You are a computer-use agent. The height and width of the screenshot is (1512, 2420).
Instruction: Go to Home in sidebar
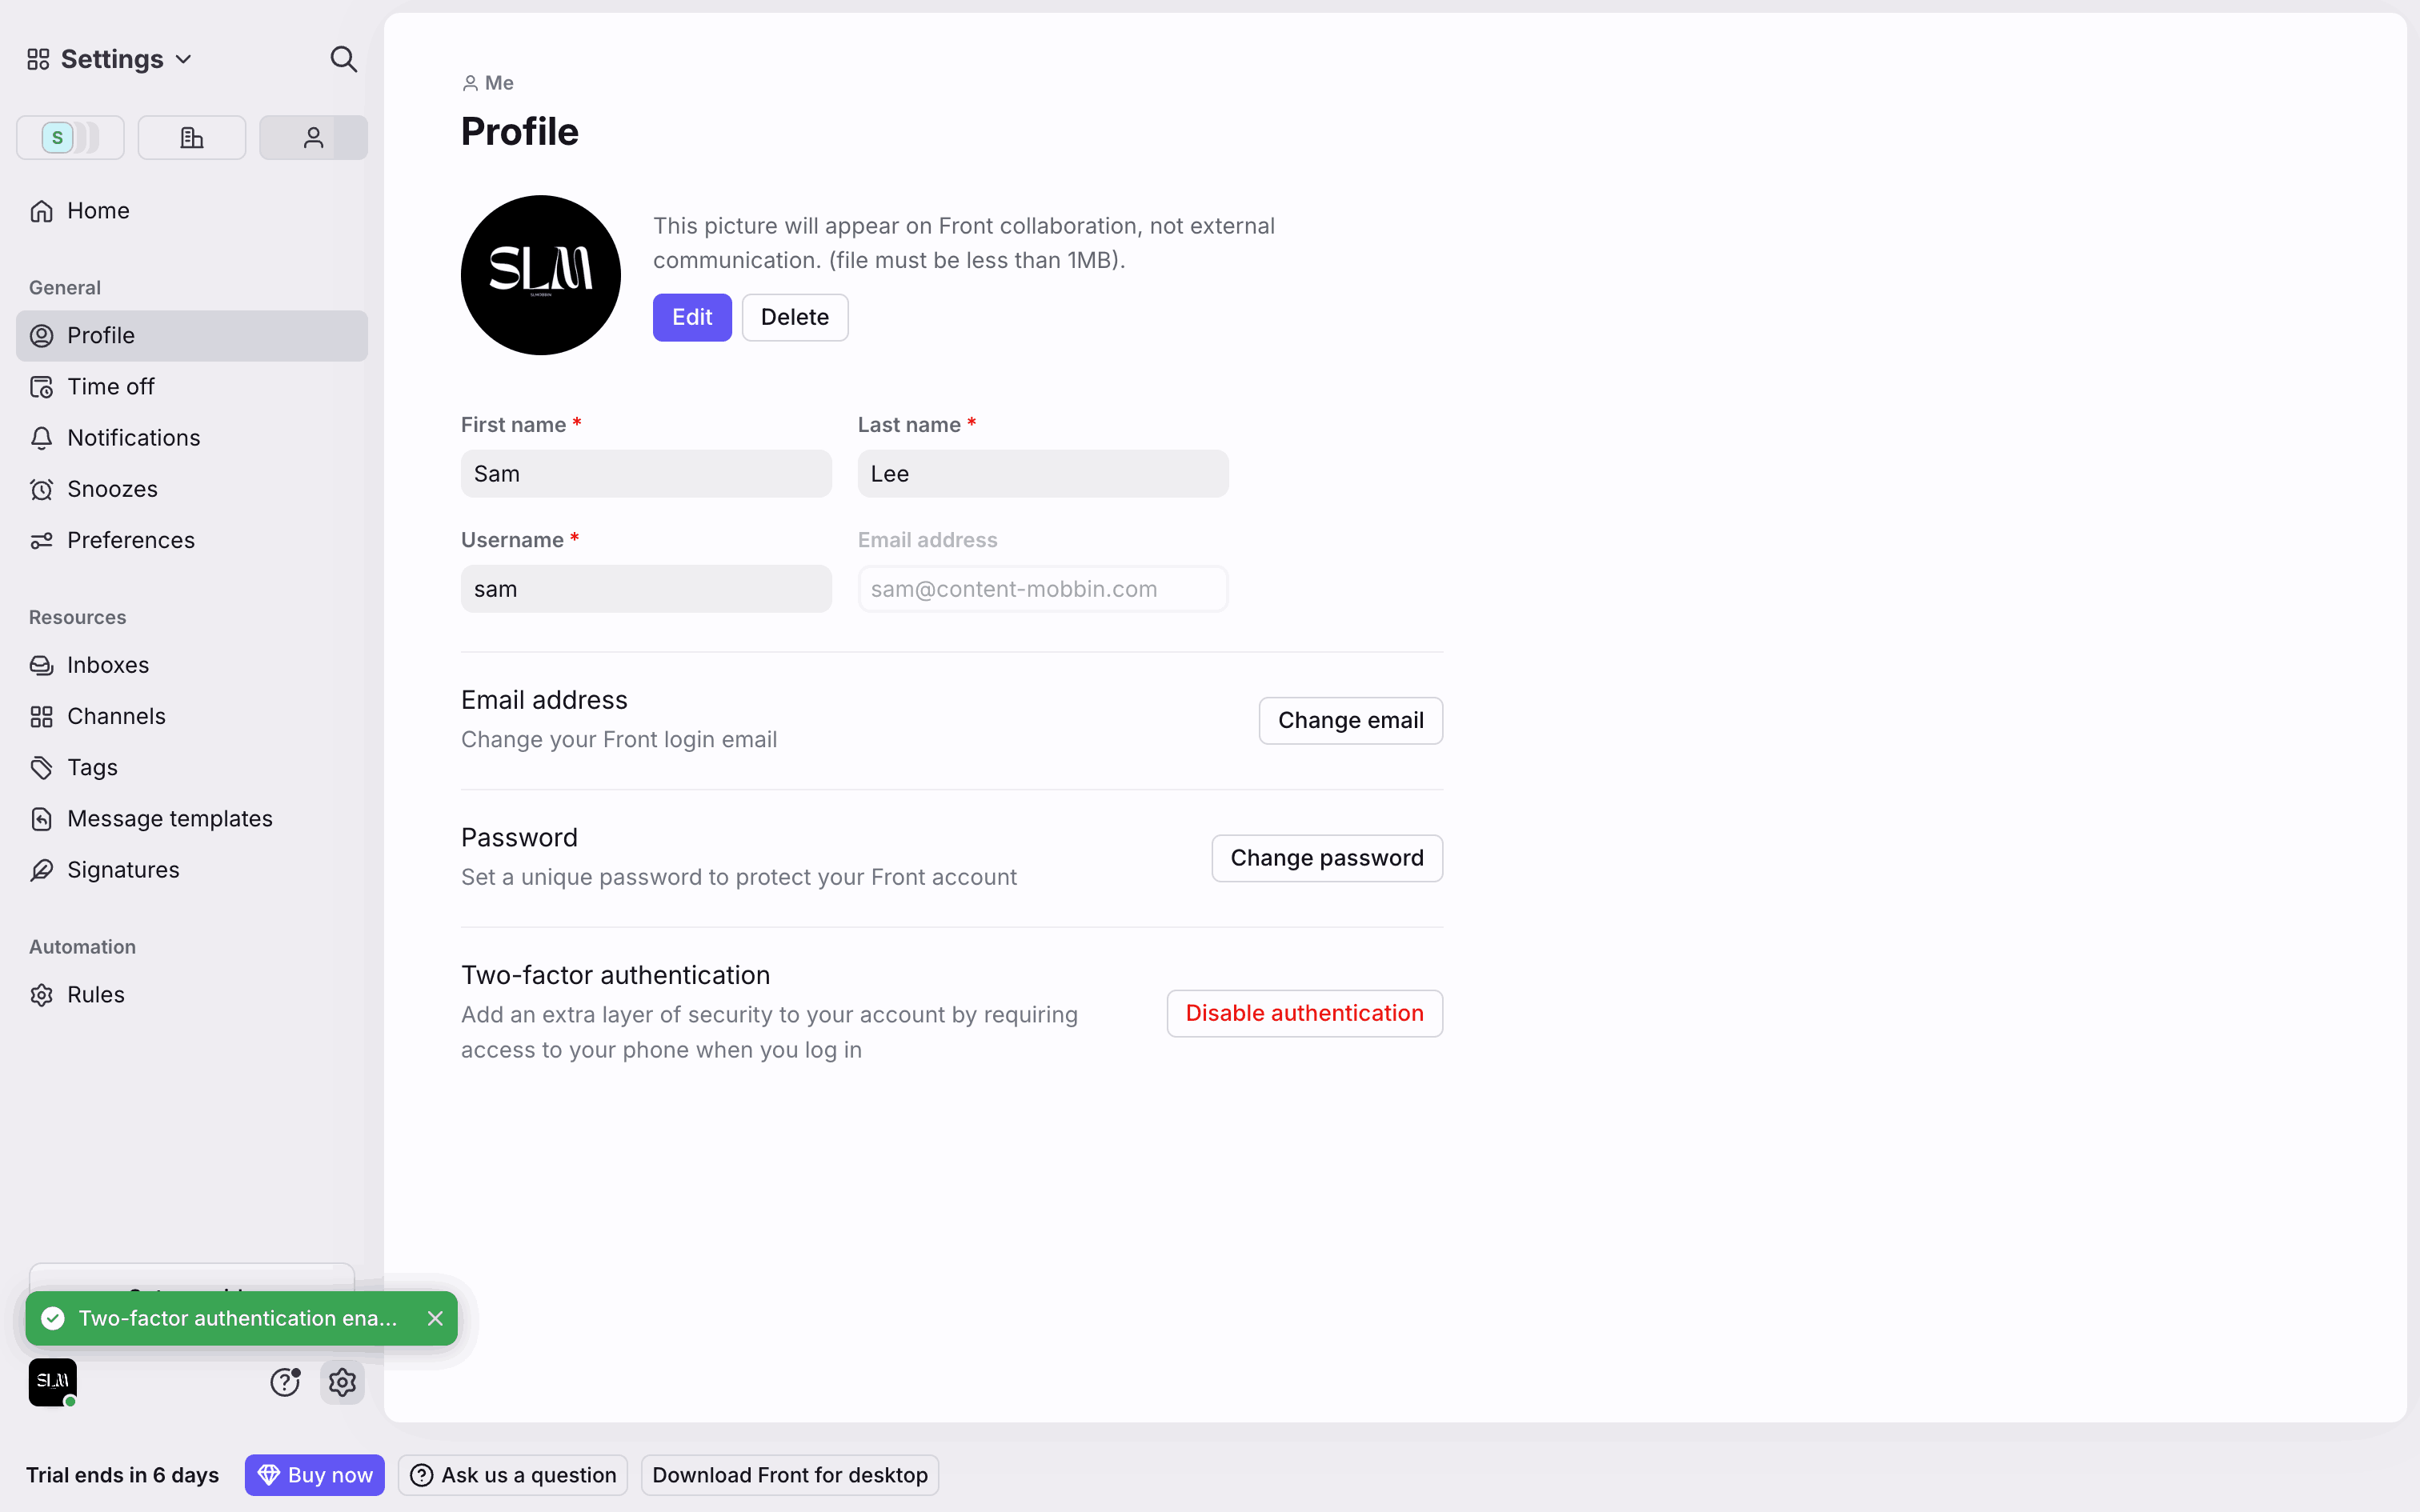tap(98, 211)
